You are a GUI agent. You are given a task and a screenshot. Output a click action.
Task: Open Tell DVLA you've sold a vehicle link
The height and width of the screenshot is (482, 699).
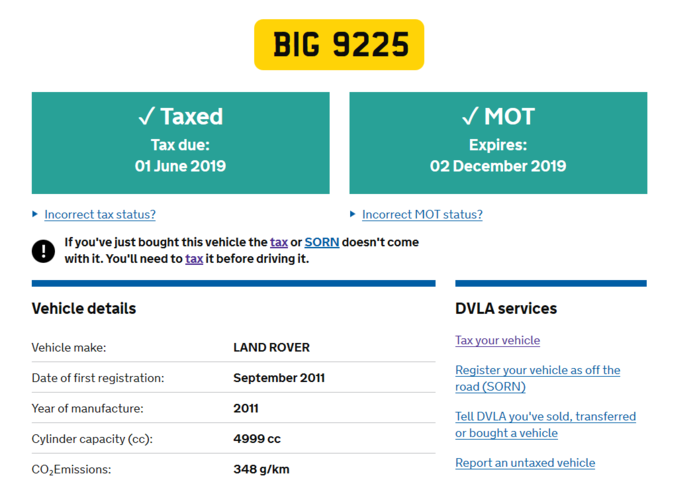pos(545,424)
